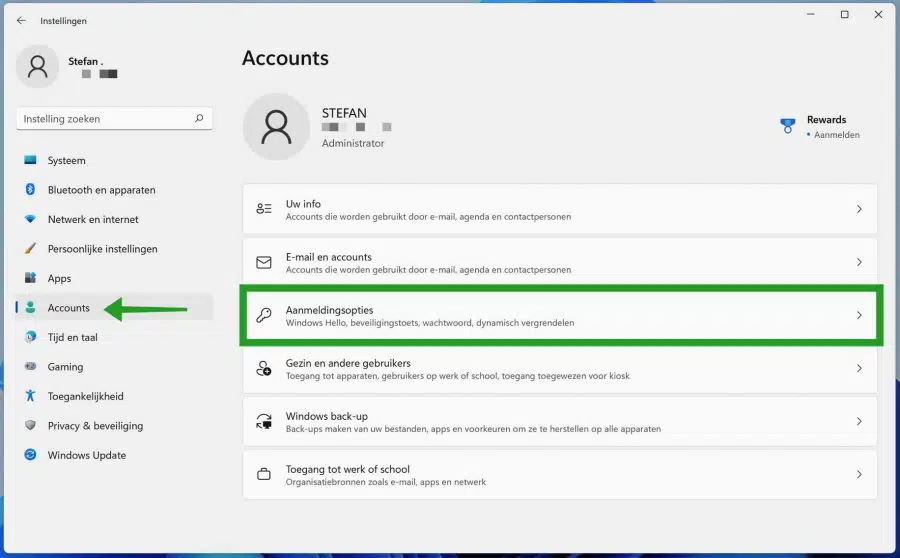Click the Apps sidebar icon
This screenshot has width=900, height=558.
[30, 278]
